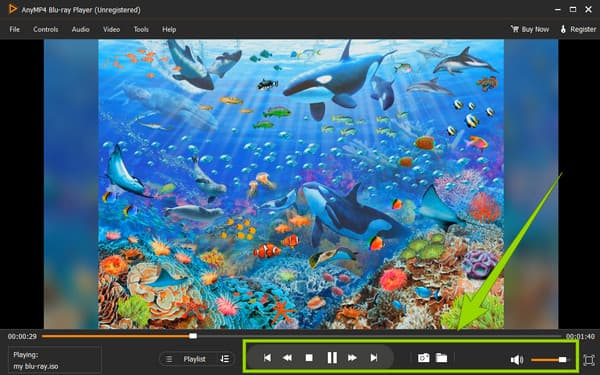
Task: Click the Buy Now button
Action: click(x=530, y=29)
